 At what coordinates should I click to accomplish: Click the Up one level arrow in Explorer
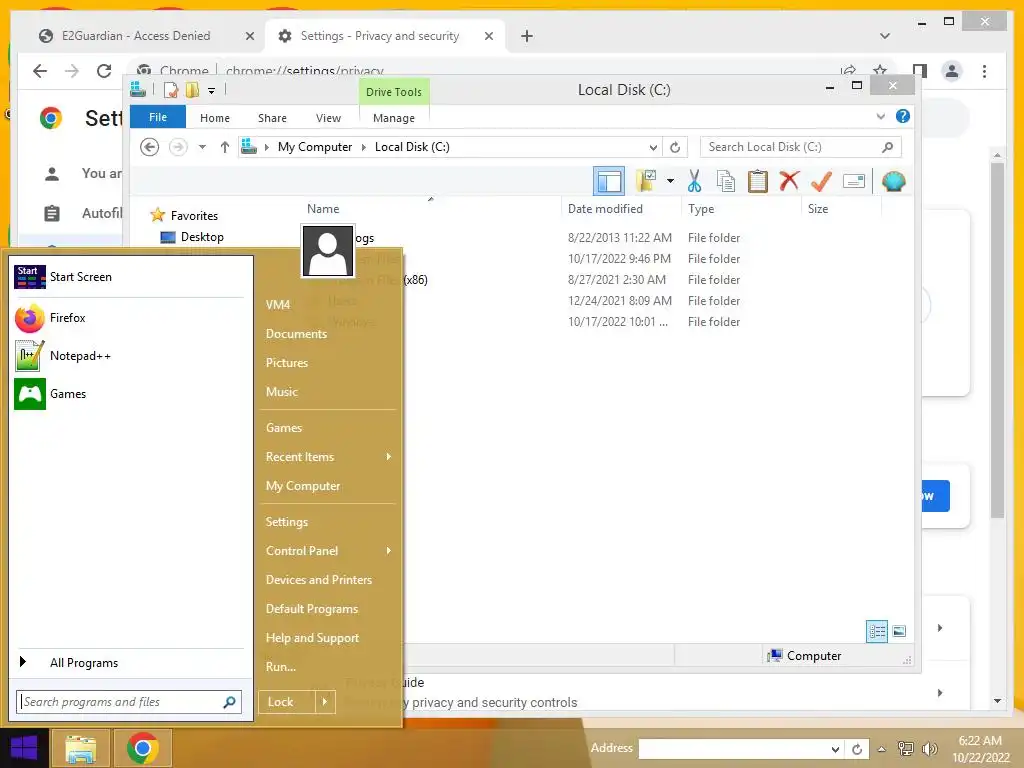[225, 147]
